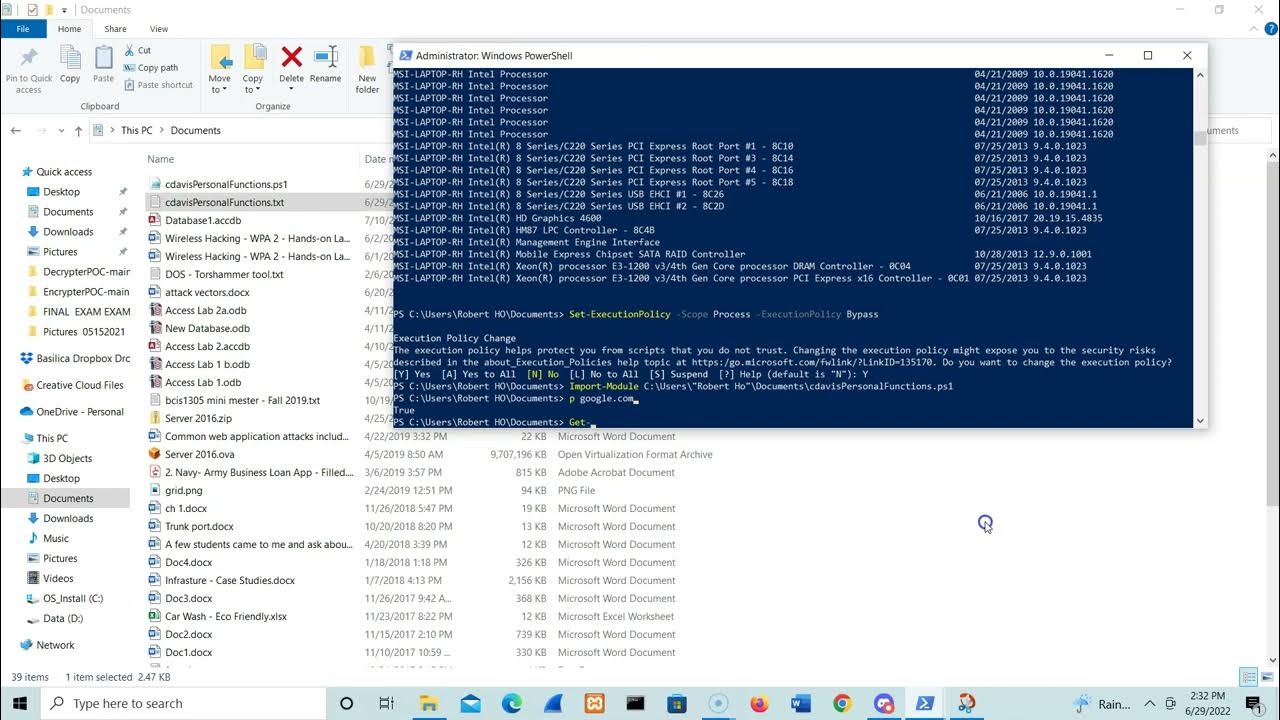
Task: Launch Firefox from the taskbar
Action: point(759,703)
